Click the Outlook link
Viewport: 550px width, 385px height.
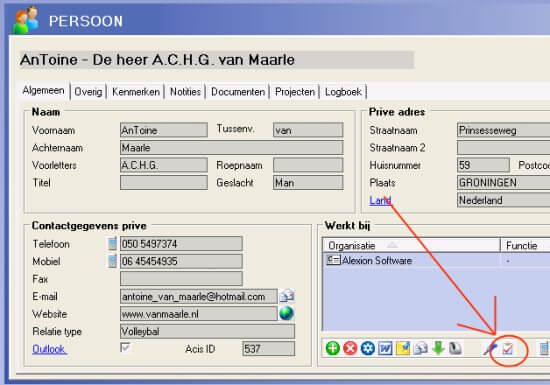coord(49,349)
